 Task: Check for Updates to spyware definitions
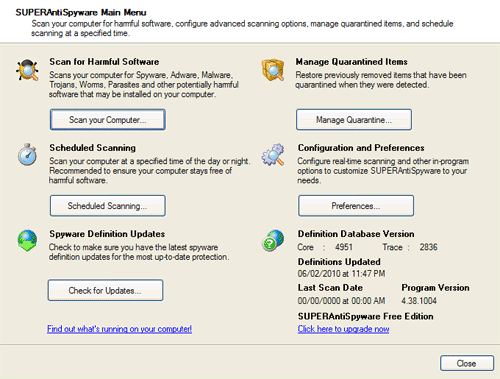pos(105,290)
